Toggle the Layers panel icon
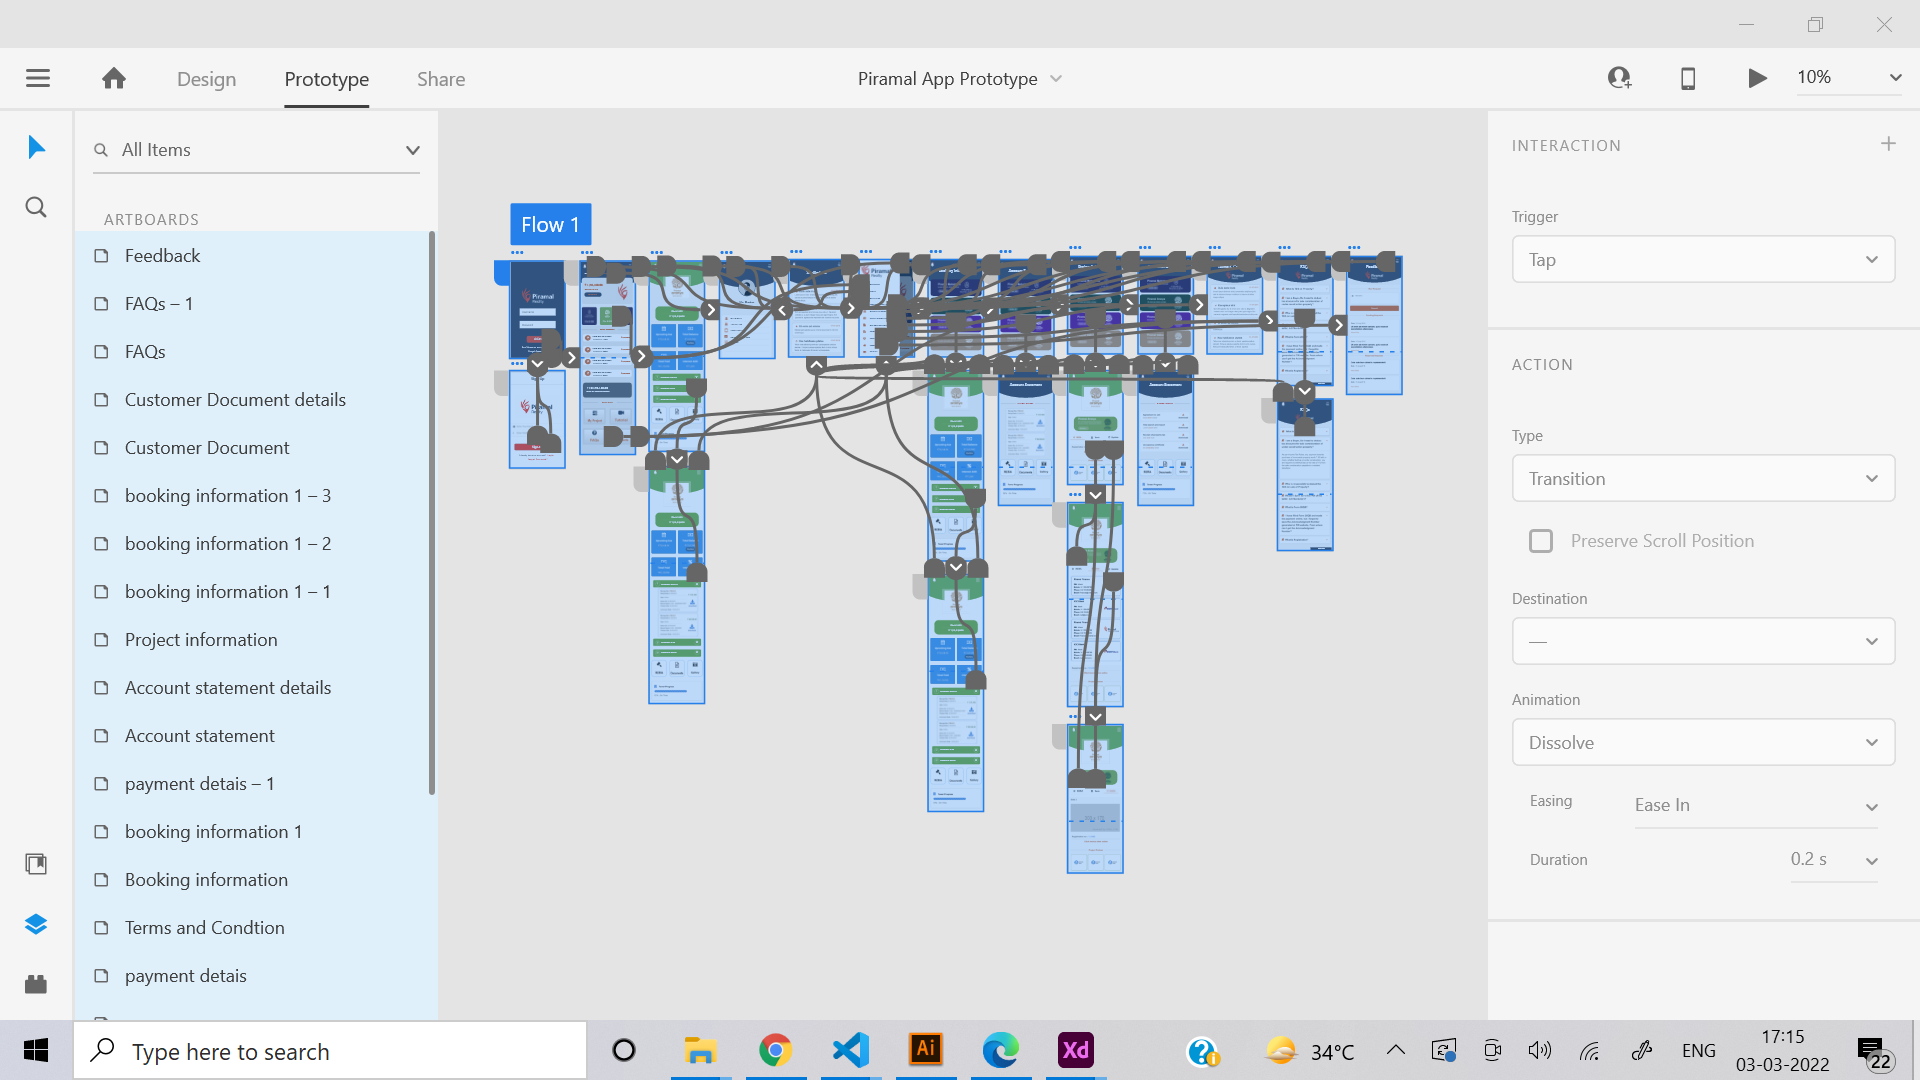This screenshot has width=1920, height=1080. (x=36, y=924)
